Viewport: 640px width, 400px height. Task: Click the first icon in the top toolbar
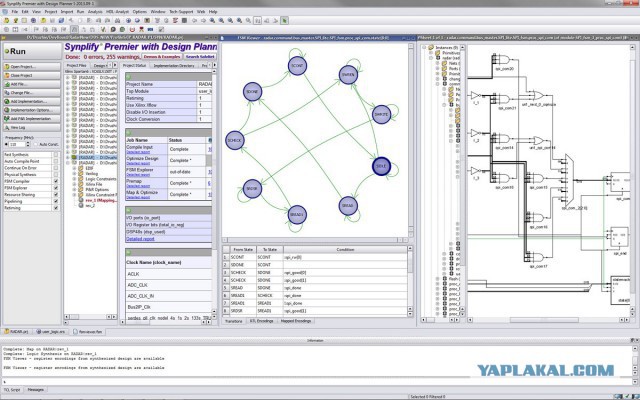tap(6, 20)
